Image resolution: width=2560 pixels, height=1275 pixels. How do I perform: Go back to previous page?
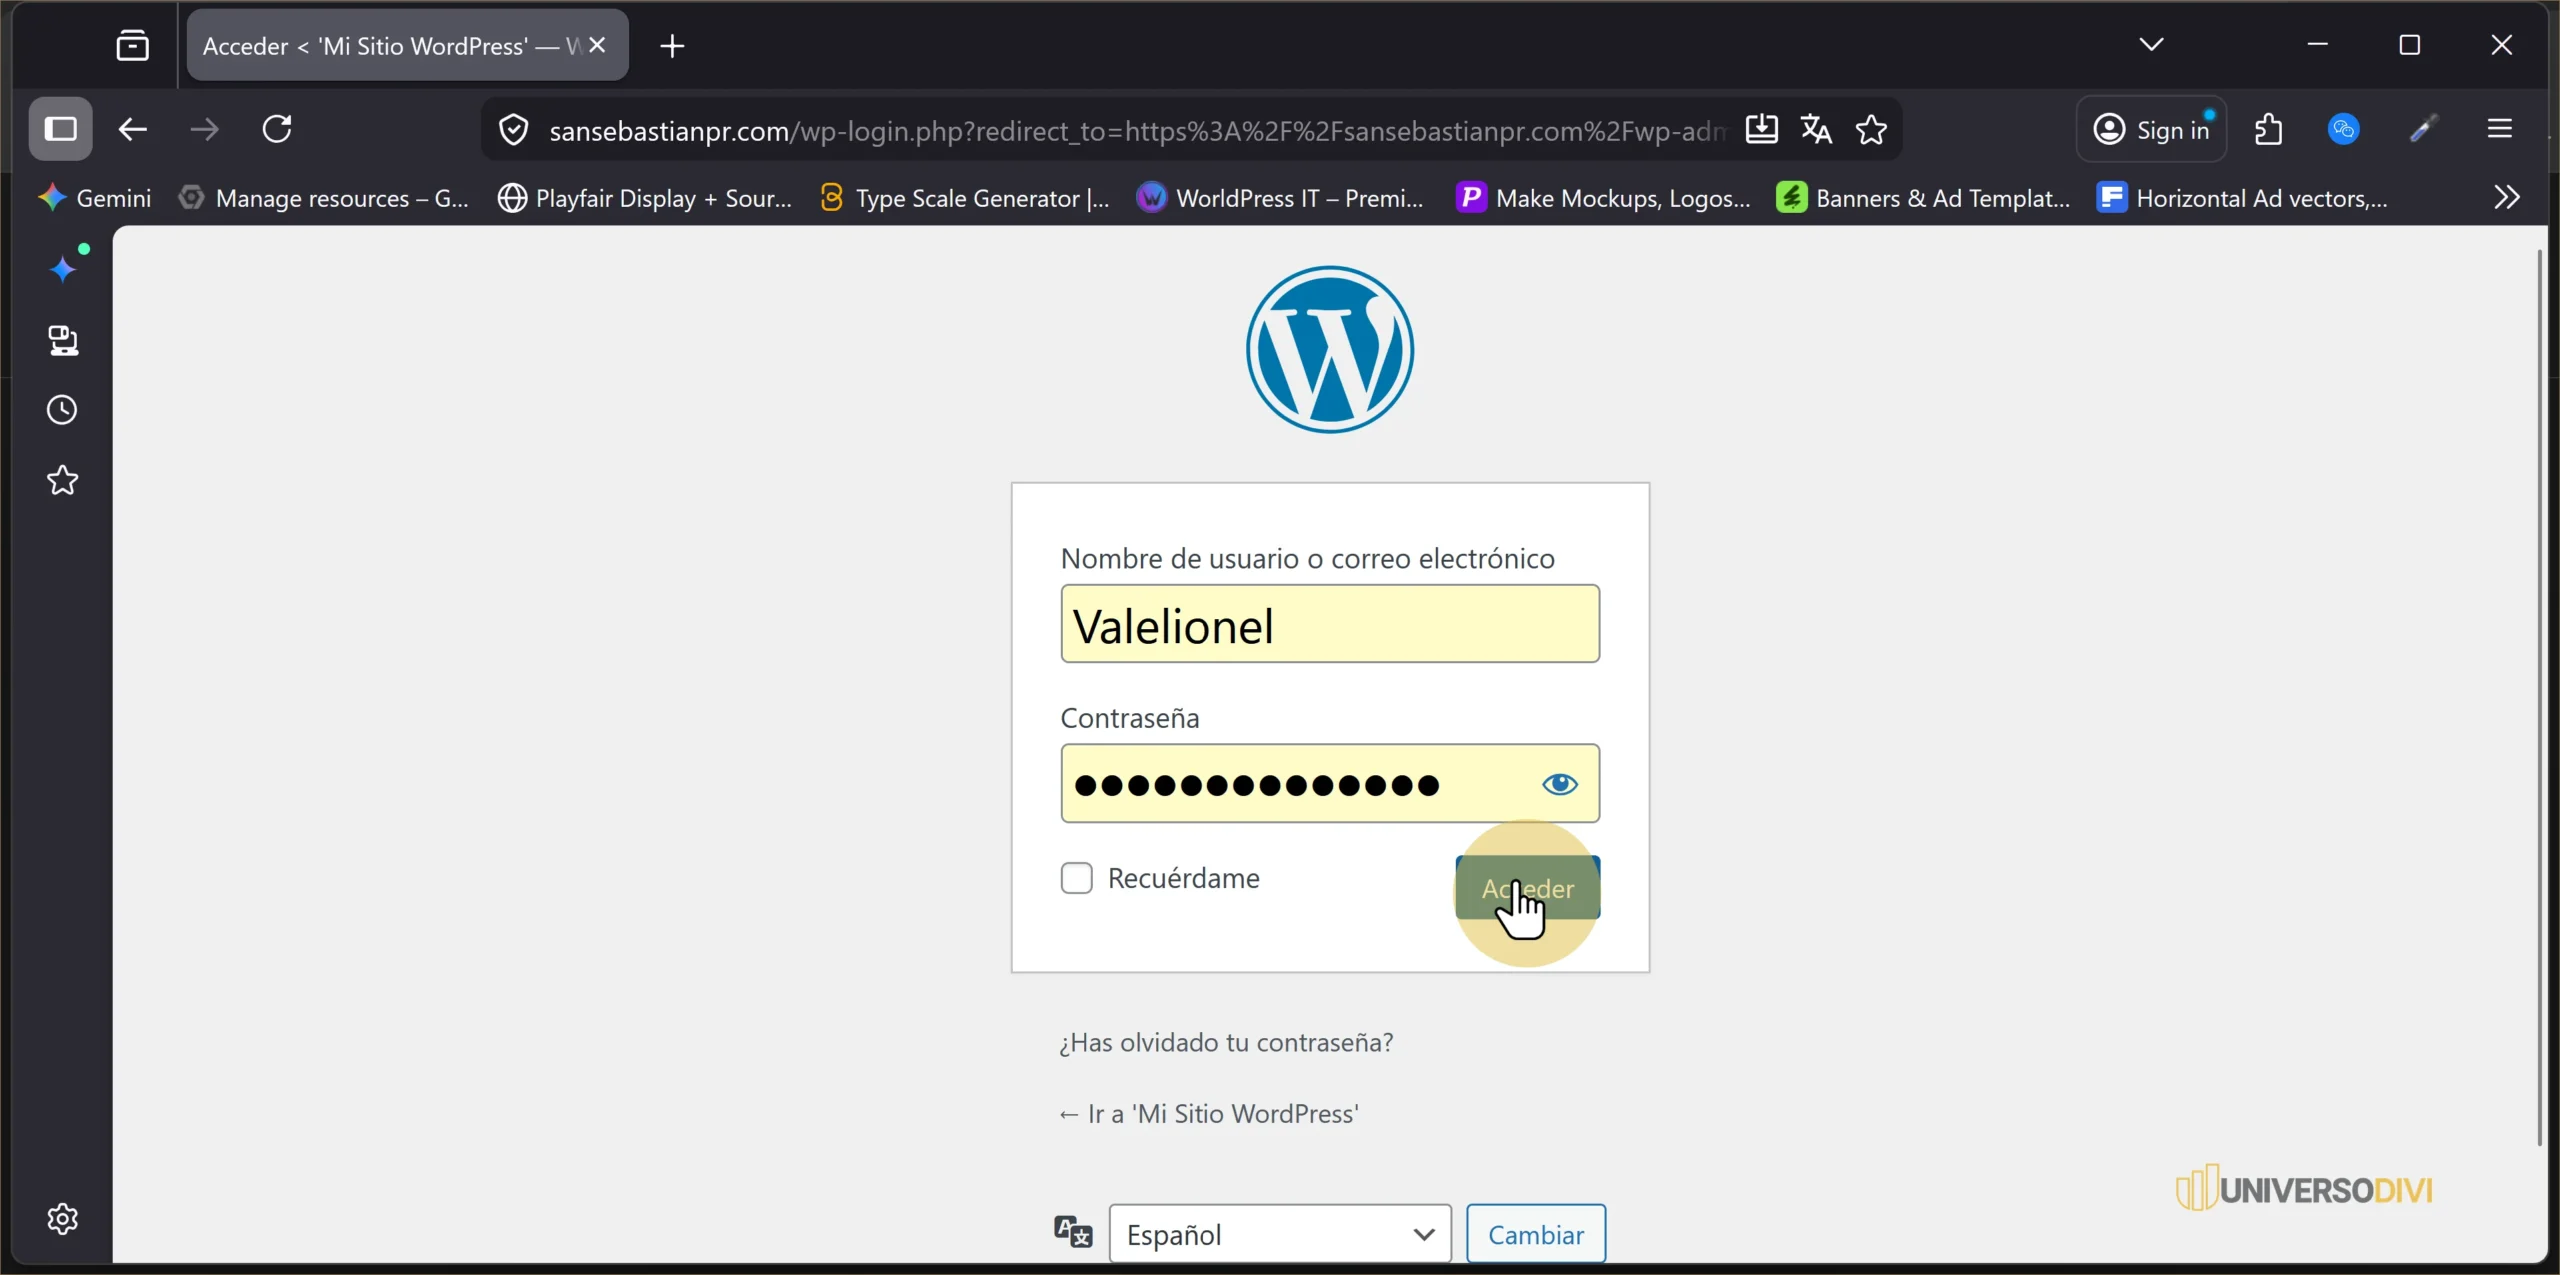tap(133, 129)
